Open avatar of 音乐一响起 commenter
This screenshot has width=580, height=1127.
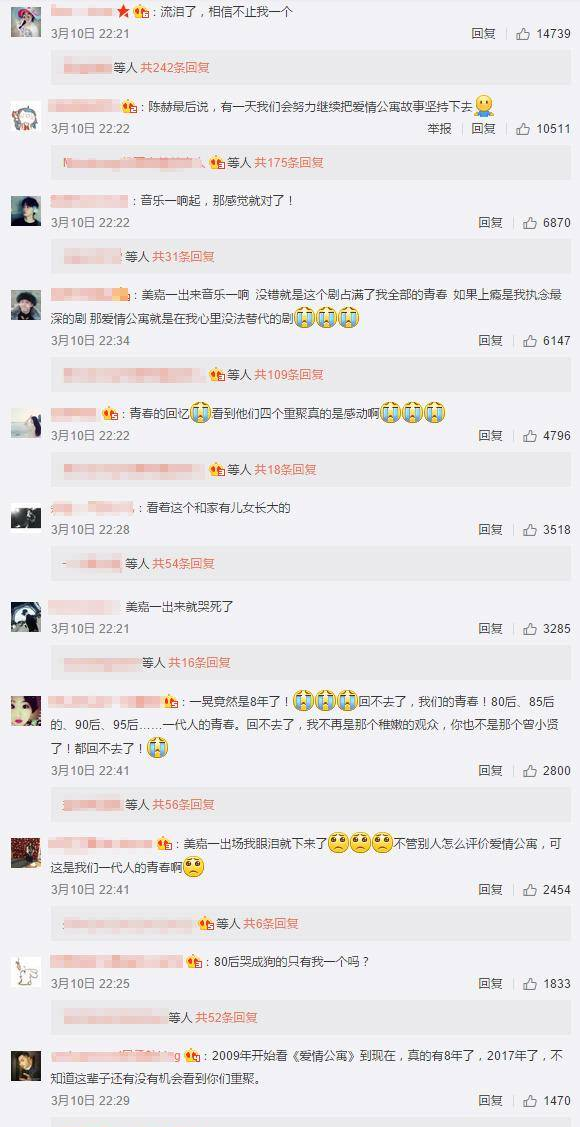[x=26, y=211]
